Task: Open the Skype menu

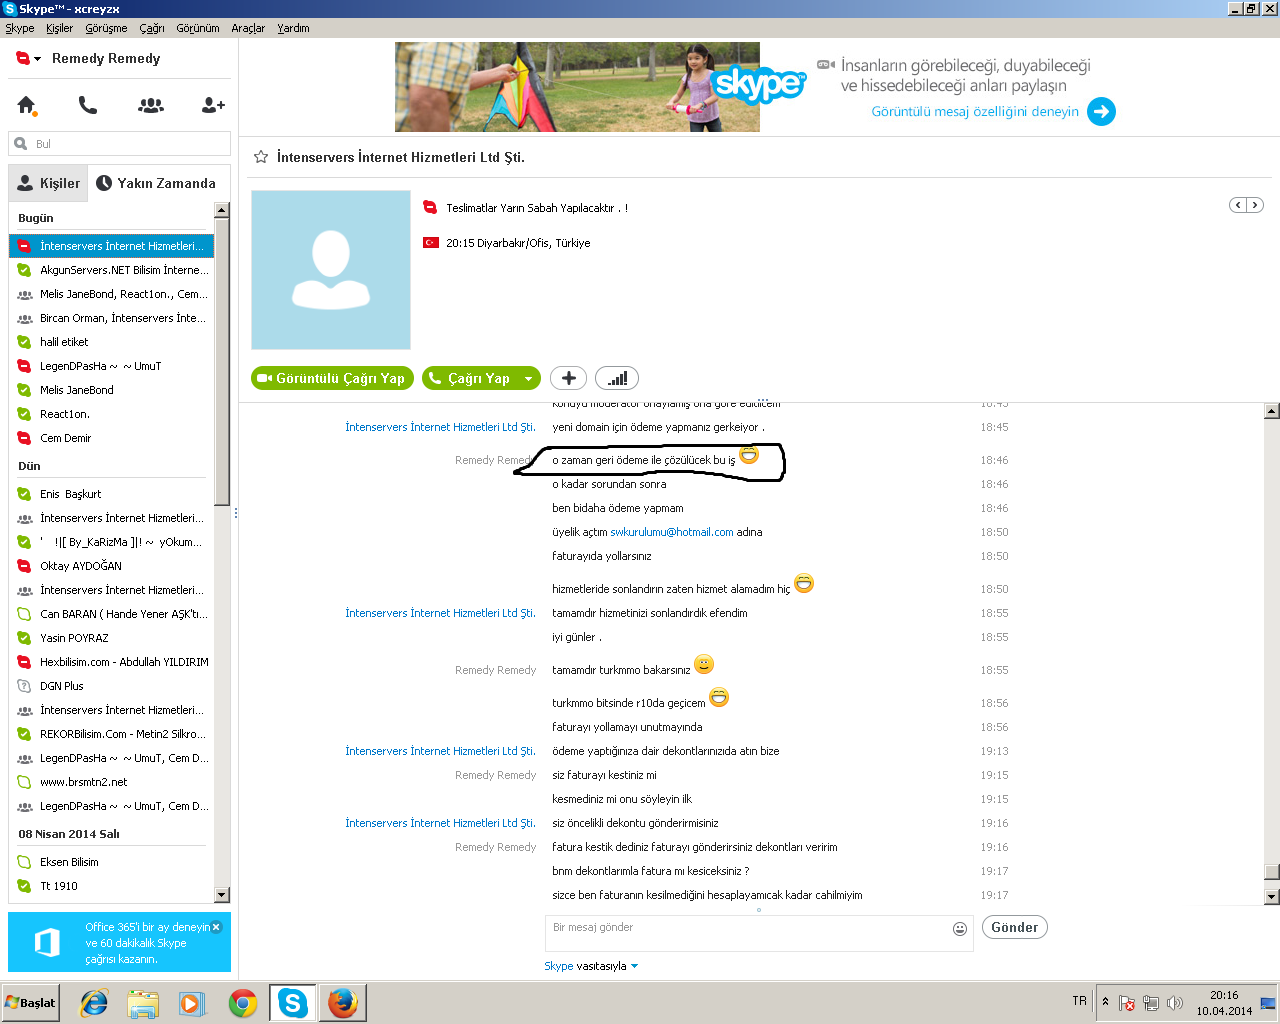Action: (20, 28)
